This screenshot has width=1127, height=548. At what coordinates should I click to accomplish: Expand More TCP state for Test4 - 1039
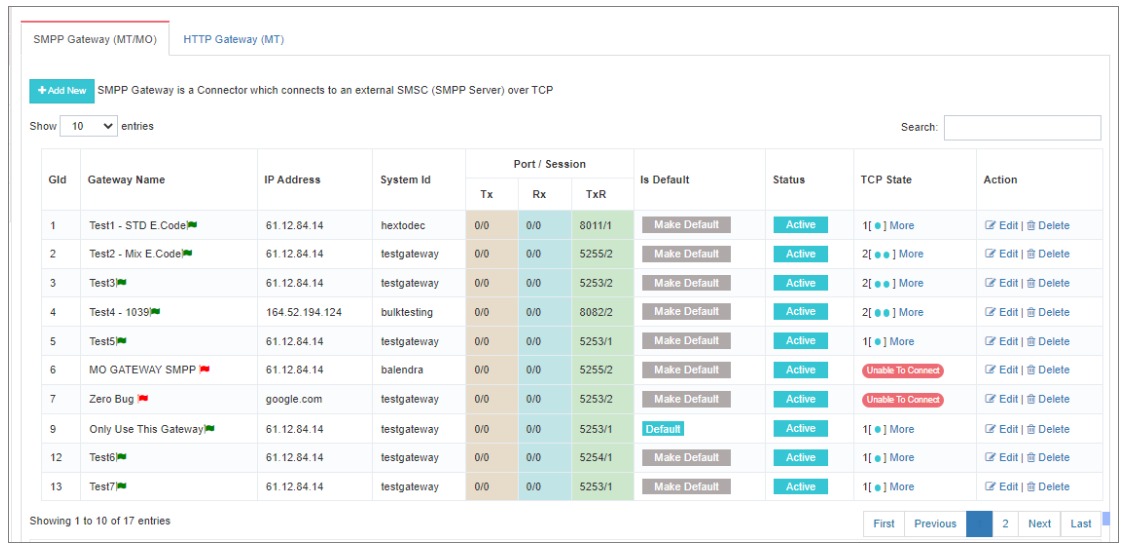tap(911, 312)
